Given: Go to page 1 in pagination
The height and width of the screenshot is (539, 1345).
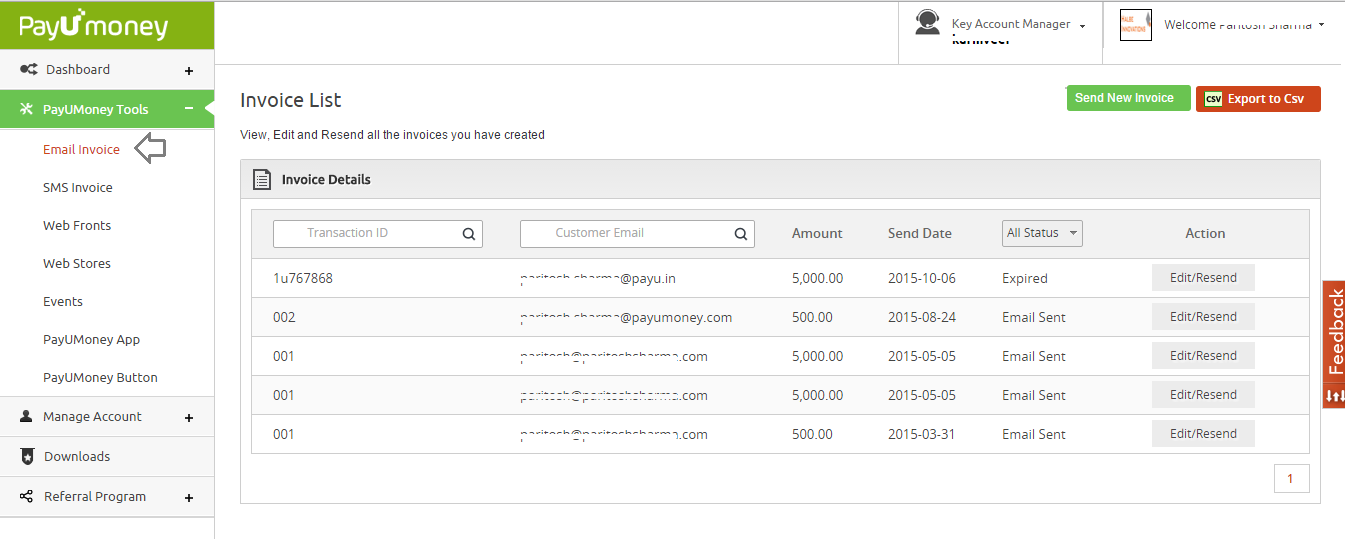Looking at the screenshot, I should tap(1291, 479).
